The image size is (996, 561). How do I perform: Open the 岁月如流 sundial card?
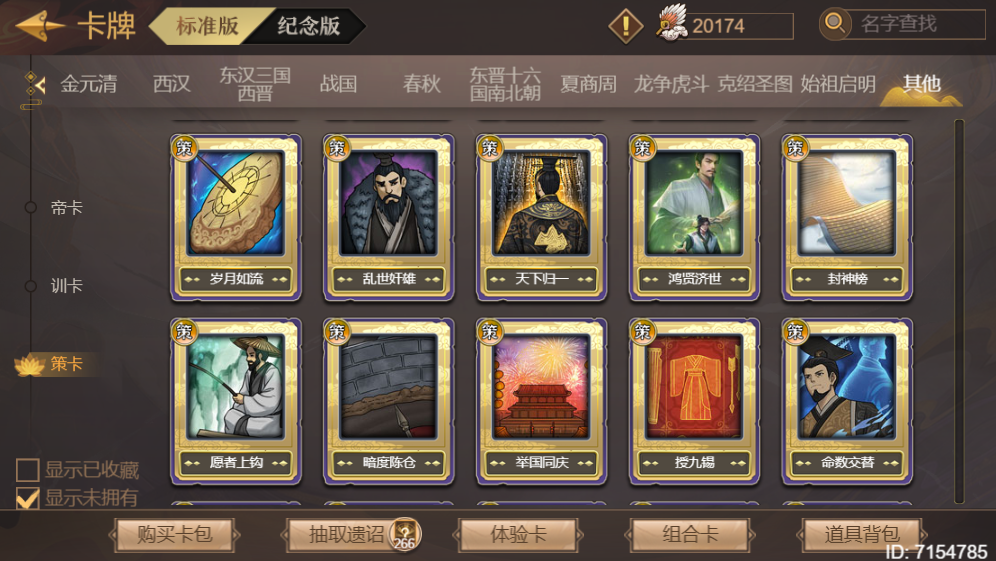(236, 217)
